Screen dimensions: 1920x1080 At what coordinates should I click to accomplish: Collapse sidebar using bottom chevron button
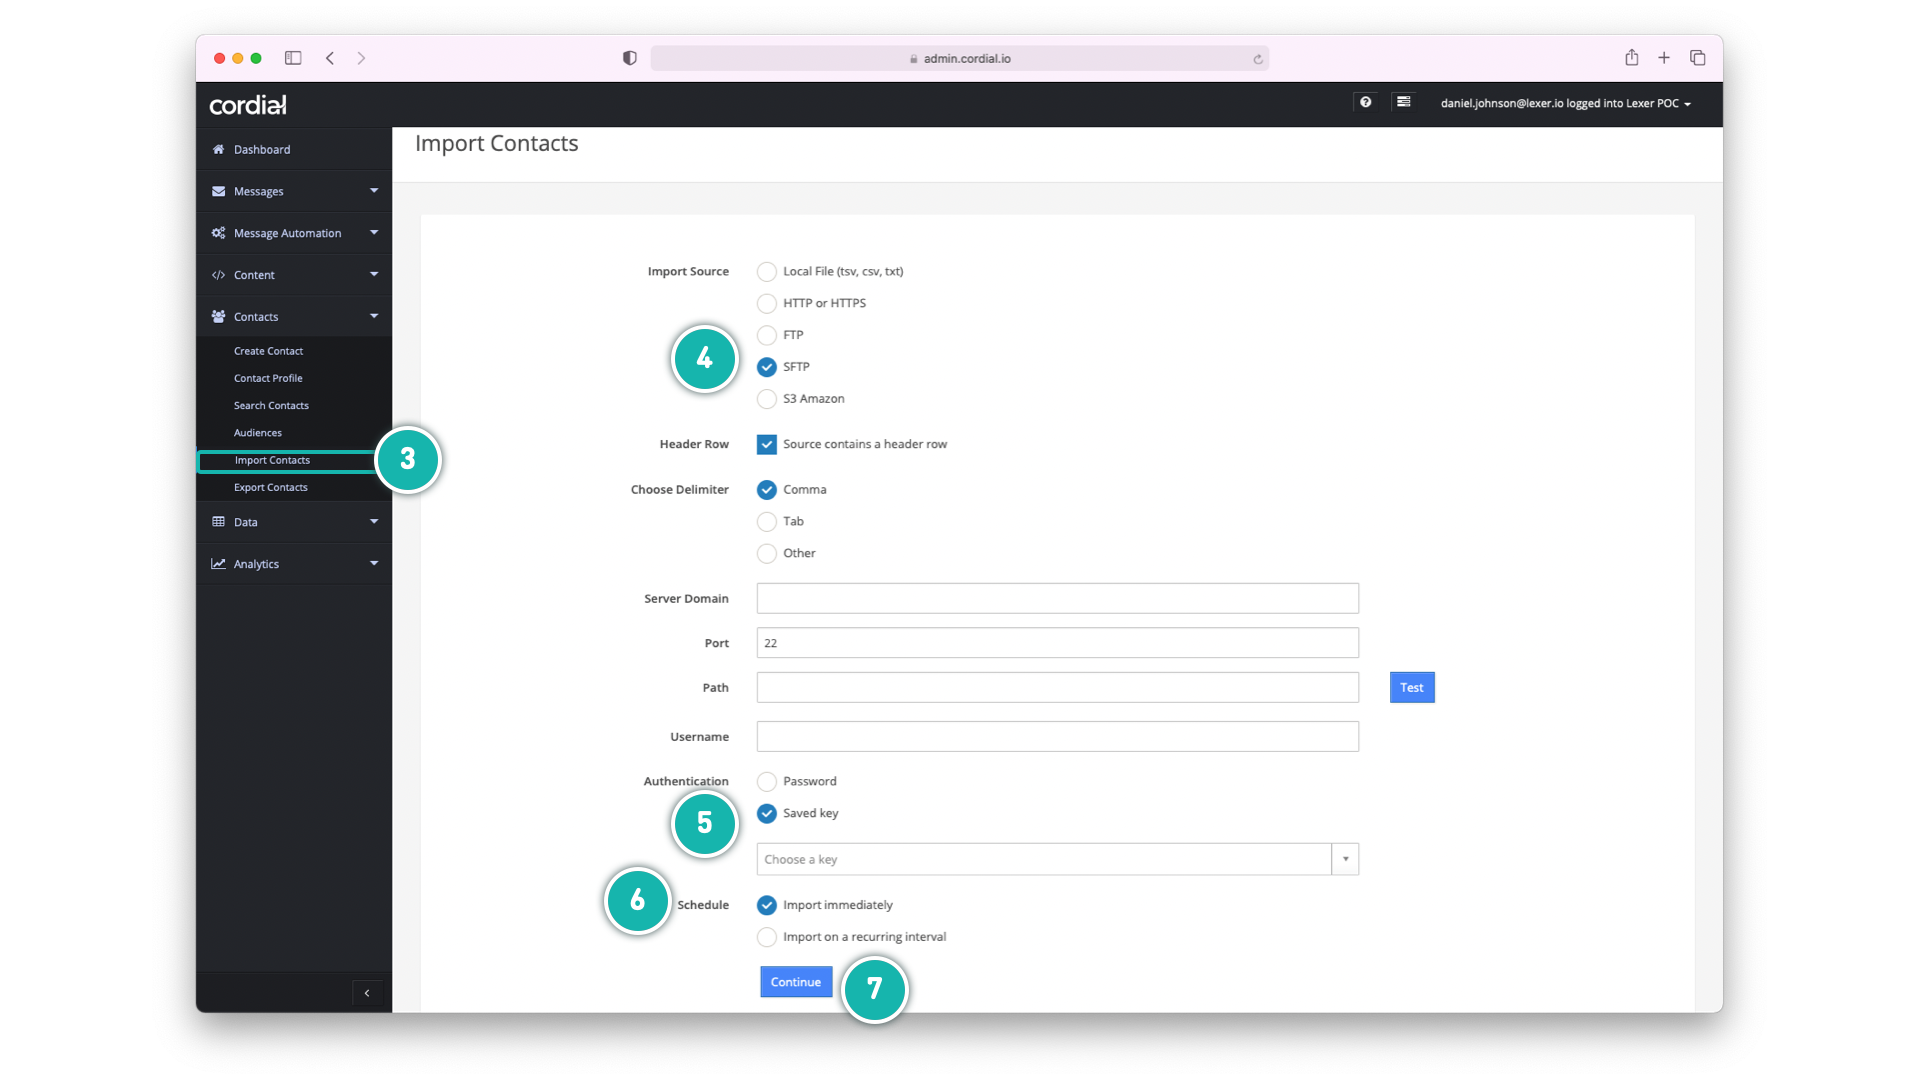(x=367, y=993)
